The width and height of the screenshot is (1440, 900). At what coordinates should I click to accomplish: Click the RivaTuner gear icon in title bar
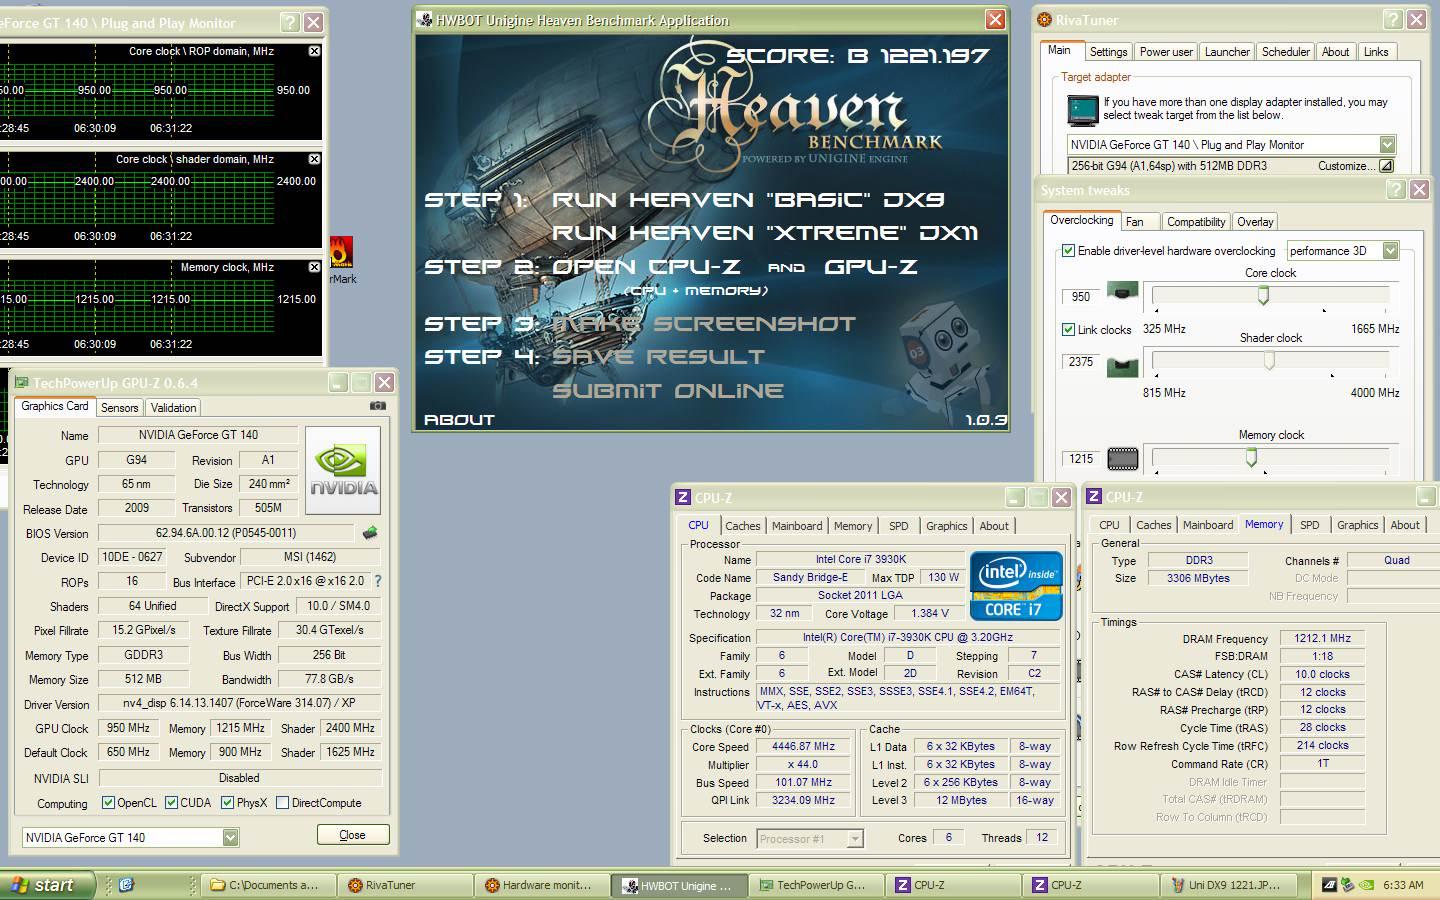pyautogui.click(x=1045, y=19)
